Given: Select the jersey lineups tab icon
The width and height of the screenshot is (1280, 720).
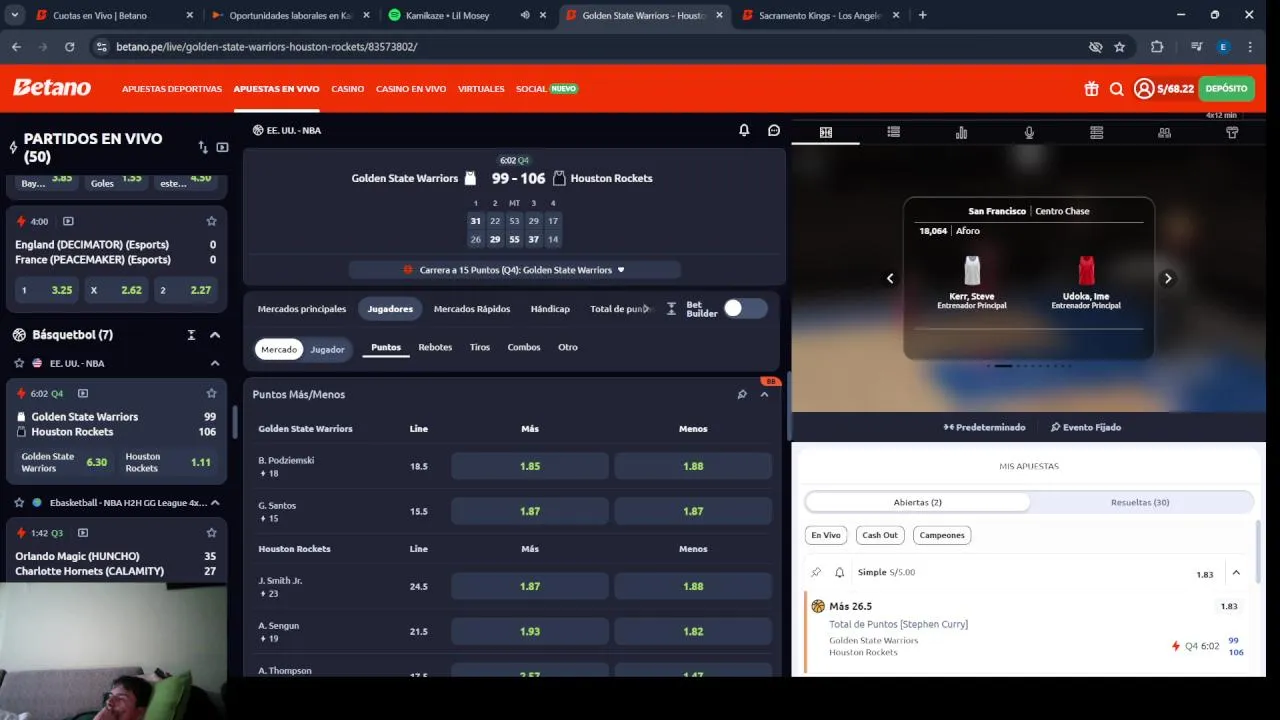Looking at the screenshot, I should click(x=1232, y=132).
